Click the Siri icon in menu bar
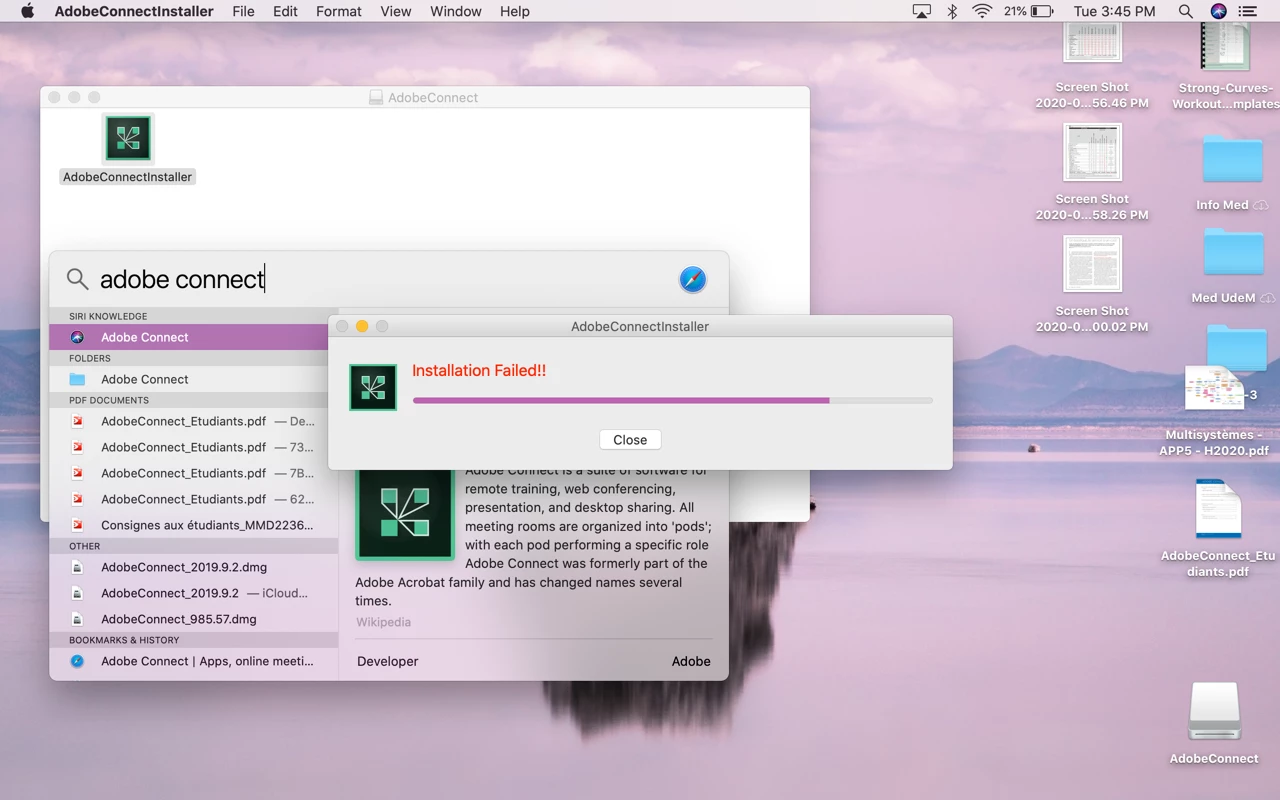Screen dimensions: 1280x800 coord(1218,11)
